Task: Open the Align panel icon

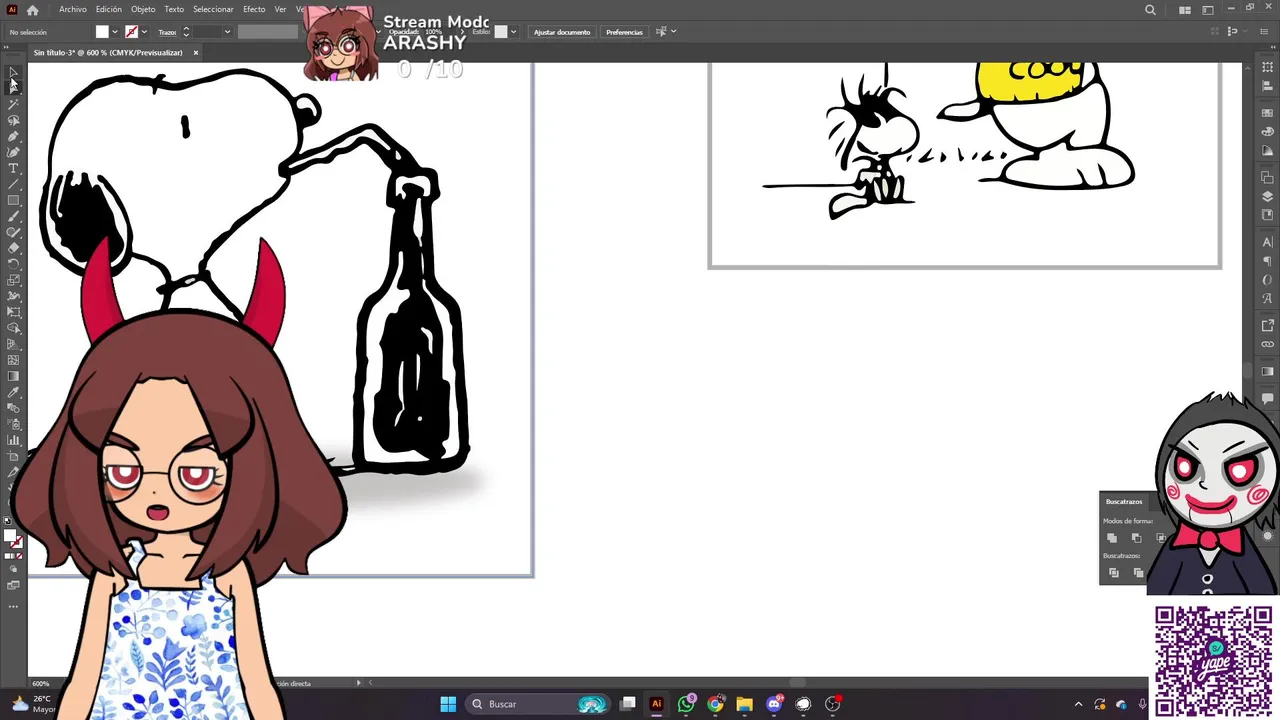Action: pyautogui.click(x=1267, y=86)
